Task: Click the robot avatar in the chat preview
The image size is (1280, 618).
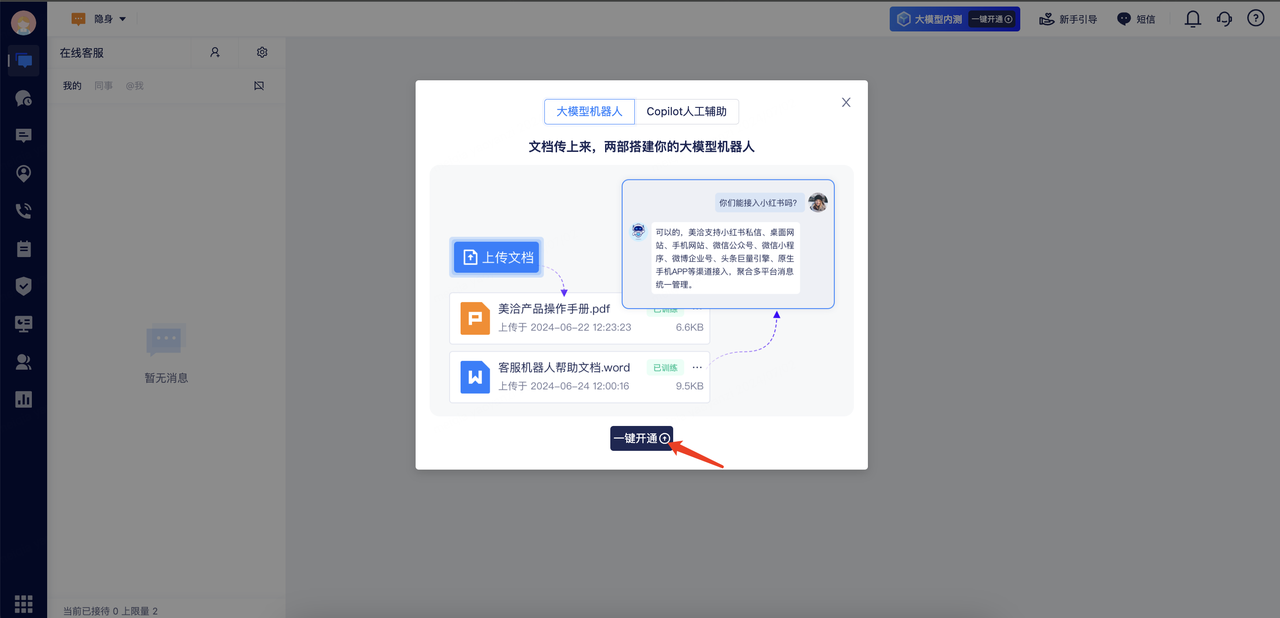Action: 638,231
